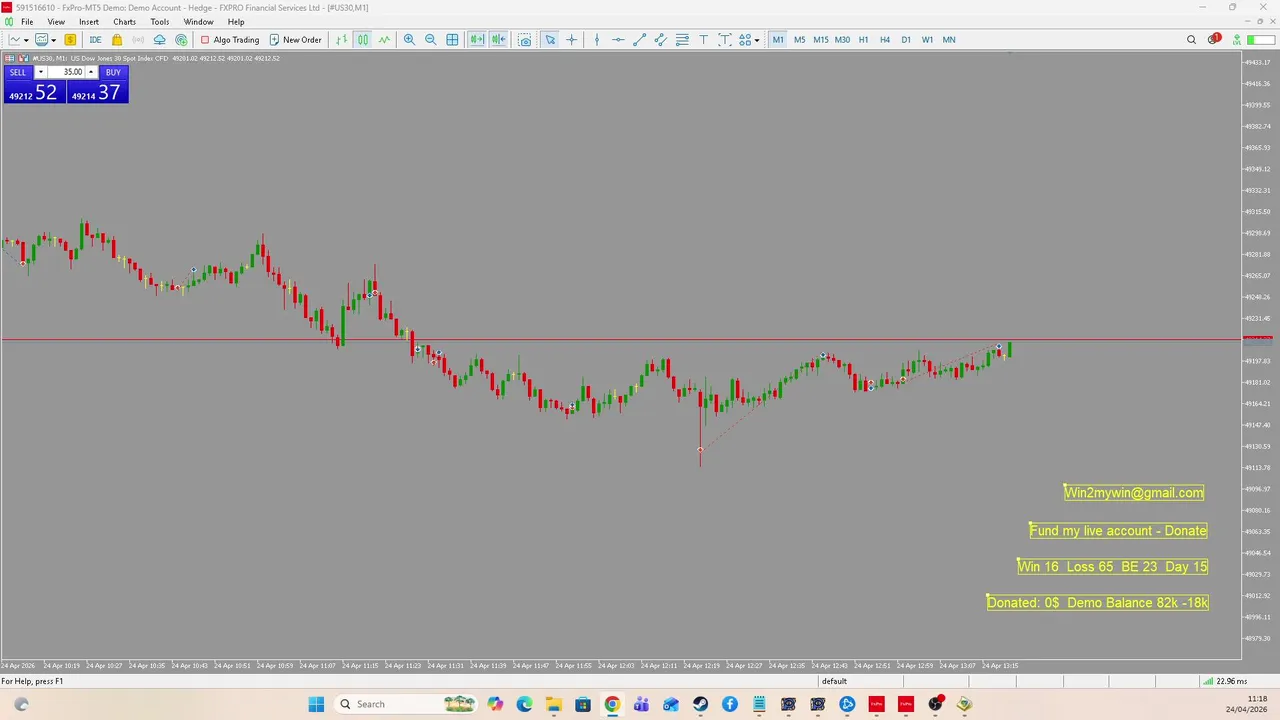
Task: Switch to MN timeframe
Action: [x=949, y=40]
